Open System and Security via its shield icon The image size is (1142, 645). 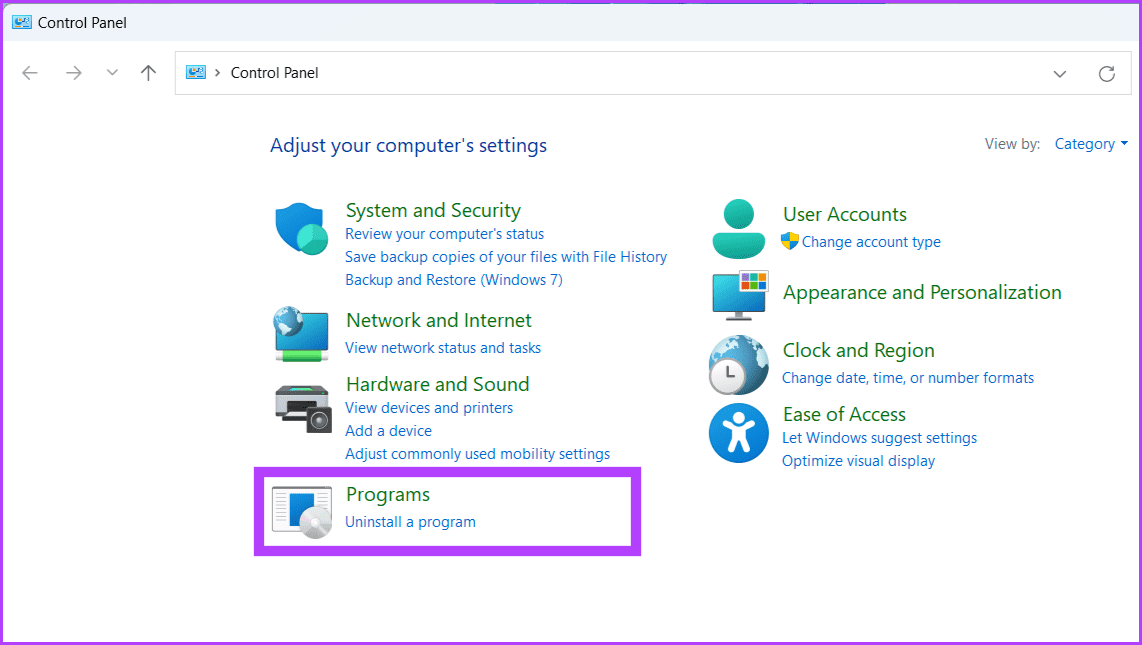301,228
